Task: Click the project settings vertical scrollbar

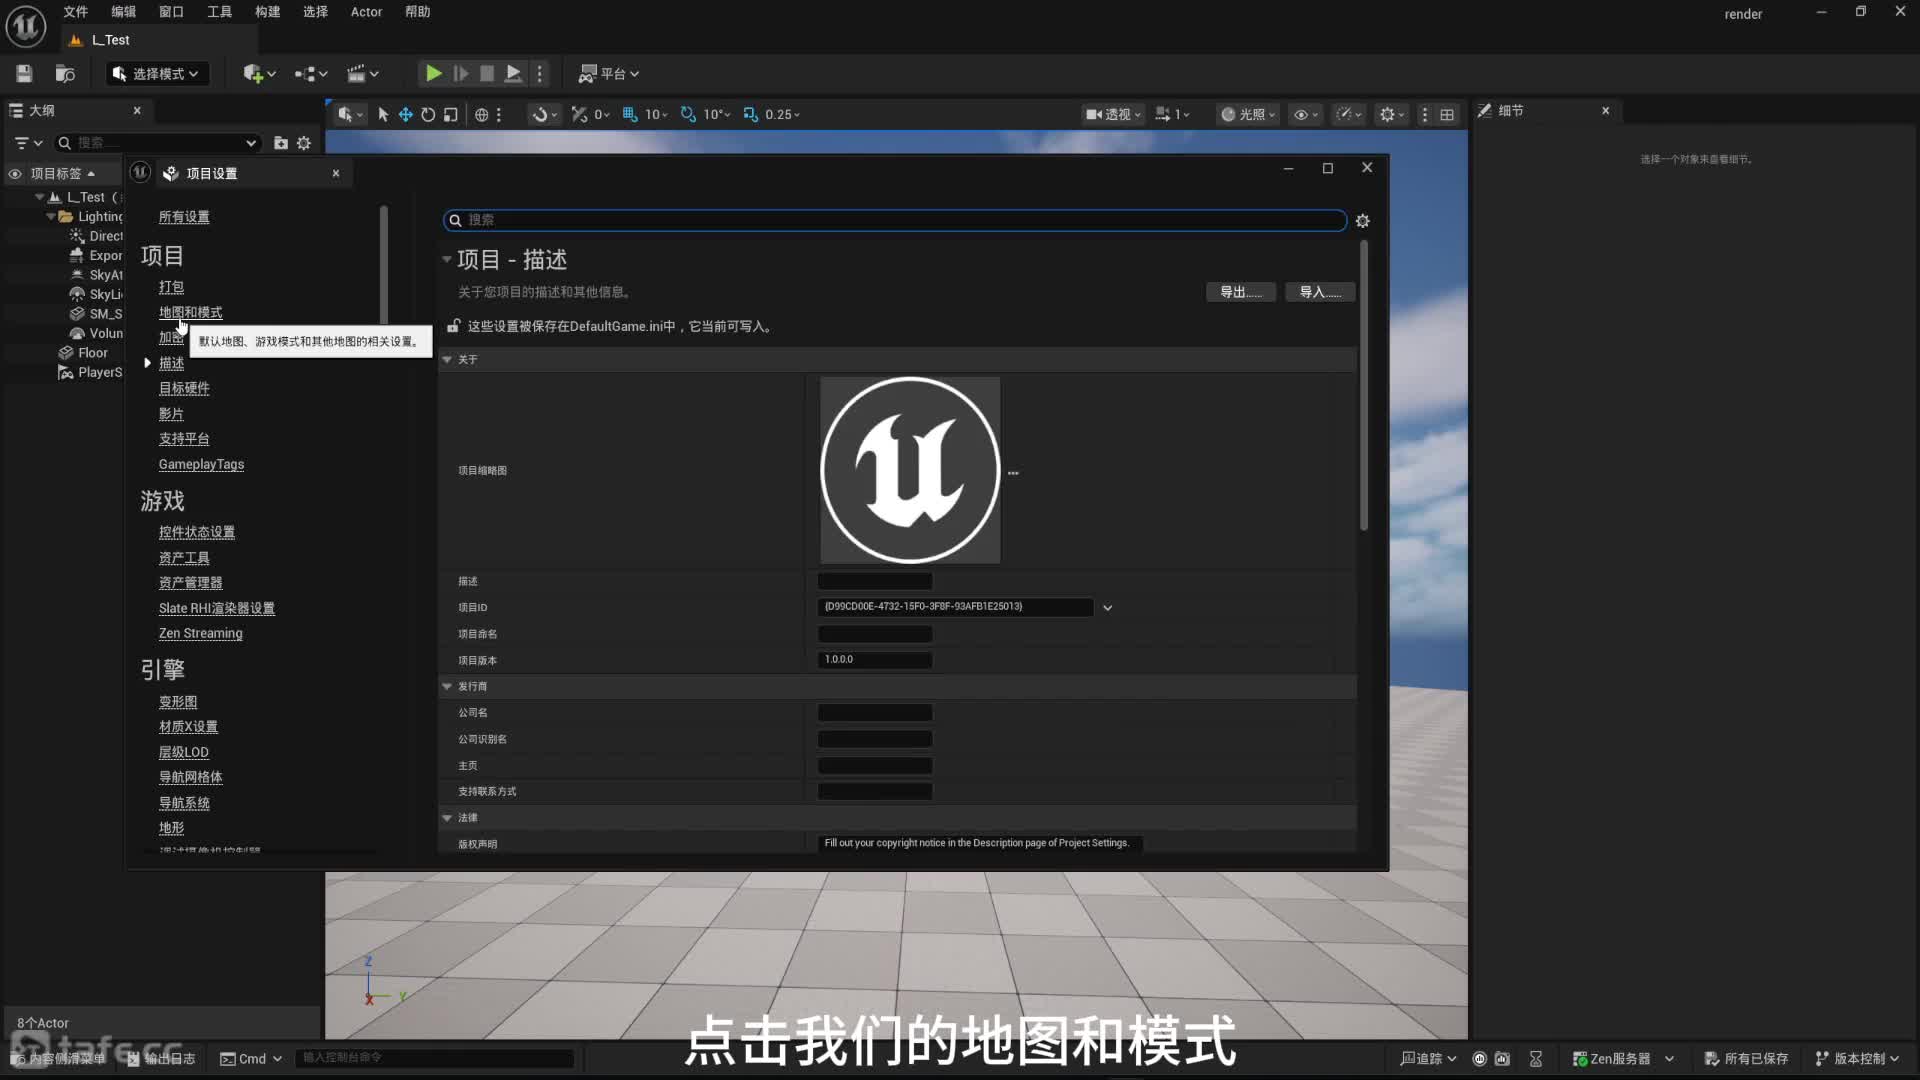Action: pos(1363,385)
